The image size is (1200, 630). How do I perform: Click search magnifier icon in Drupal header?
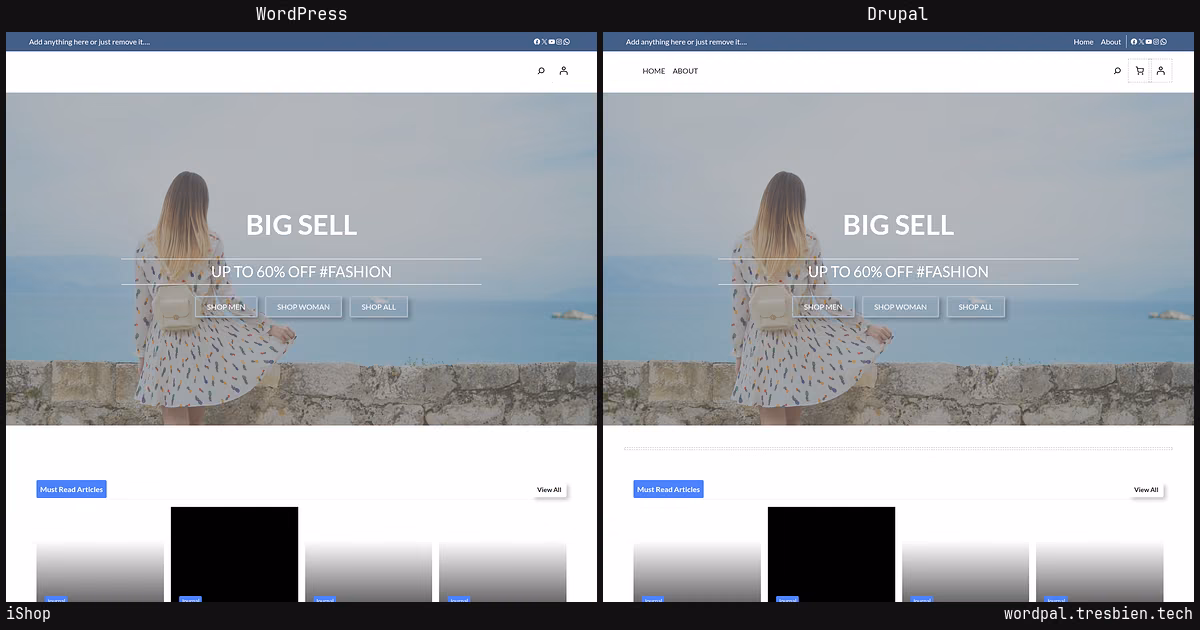coord(1117,71)
